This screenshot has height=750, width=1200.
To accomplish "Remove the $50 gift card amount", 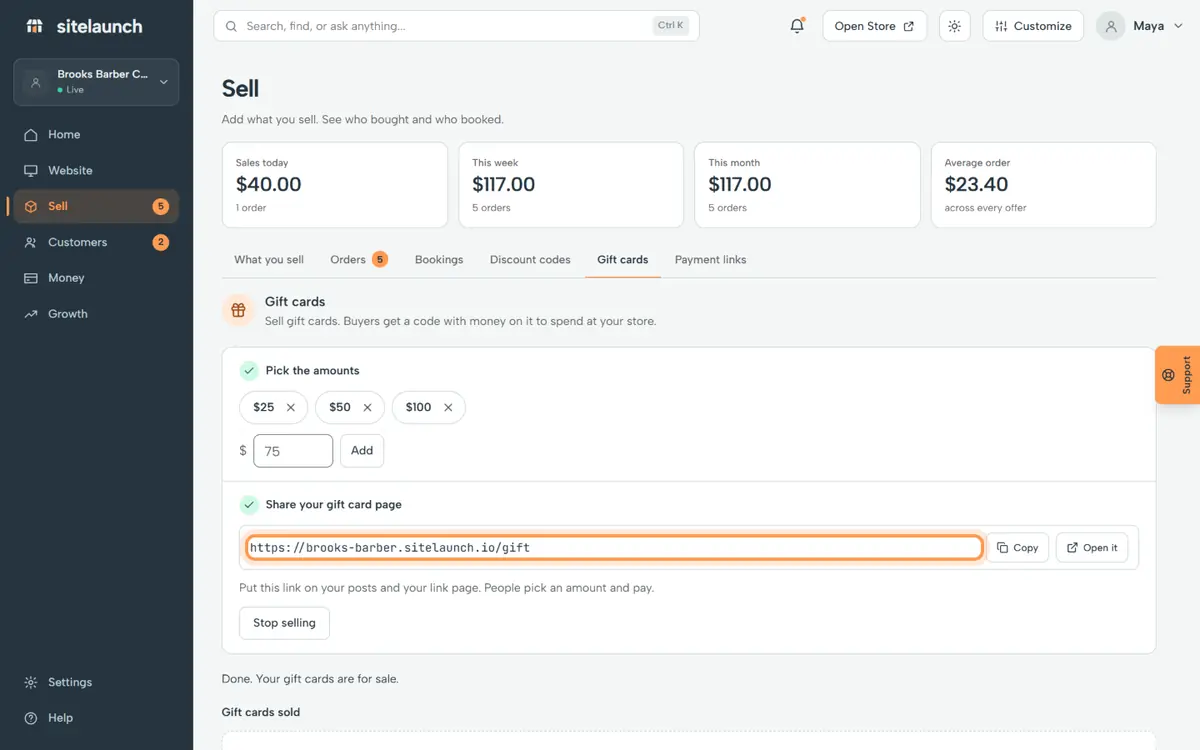I will (367, 407).
